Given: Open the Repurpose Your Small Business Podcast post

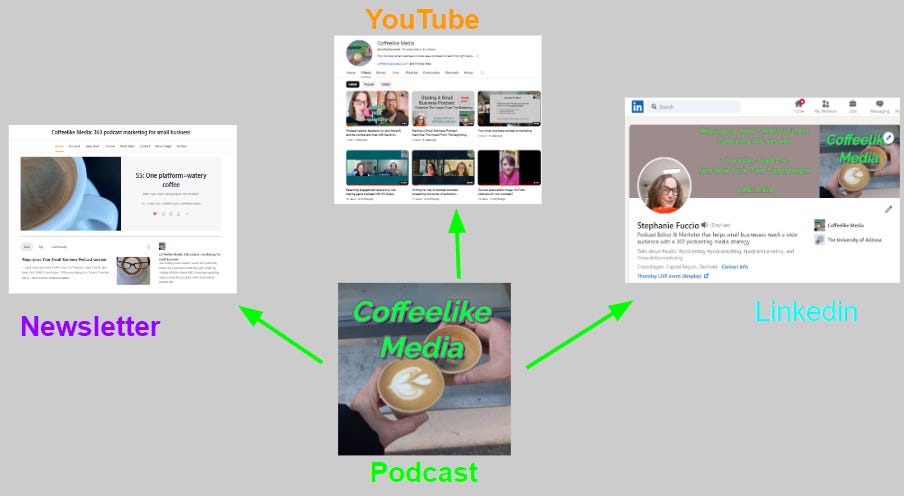Looking at the screenshot, I should [64, 260].
